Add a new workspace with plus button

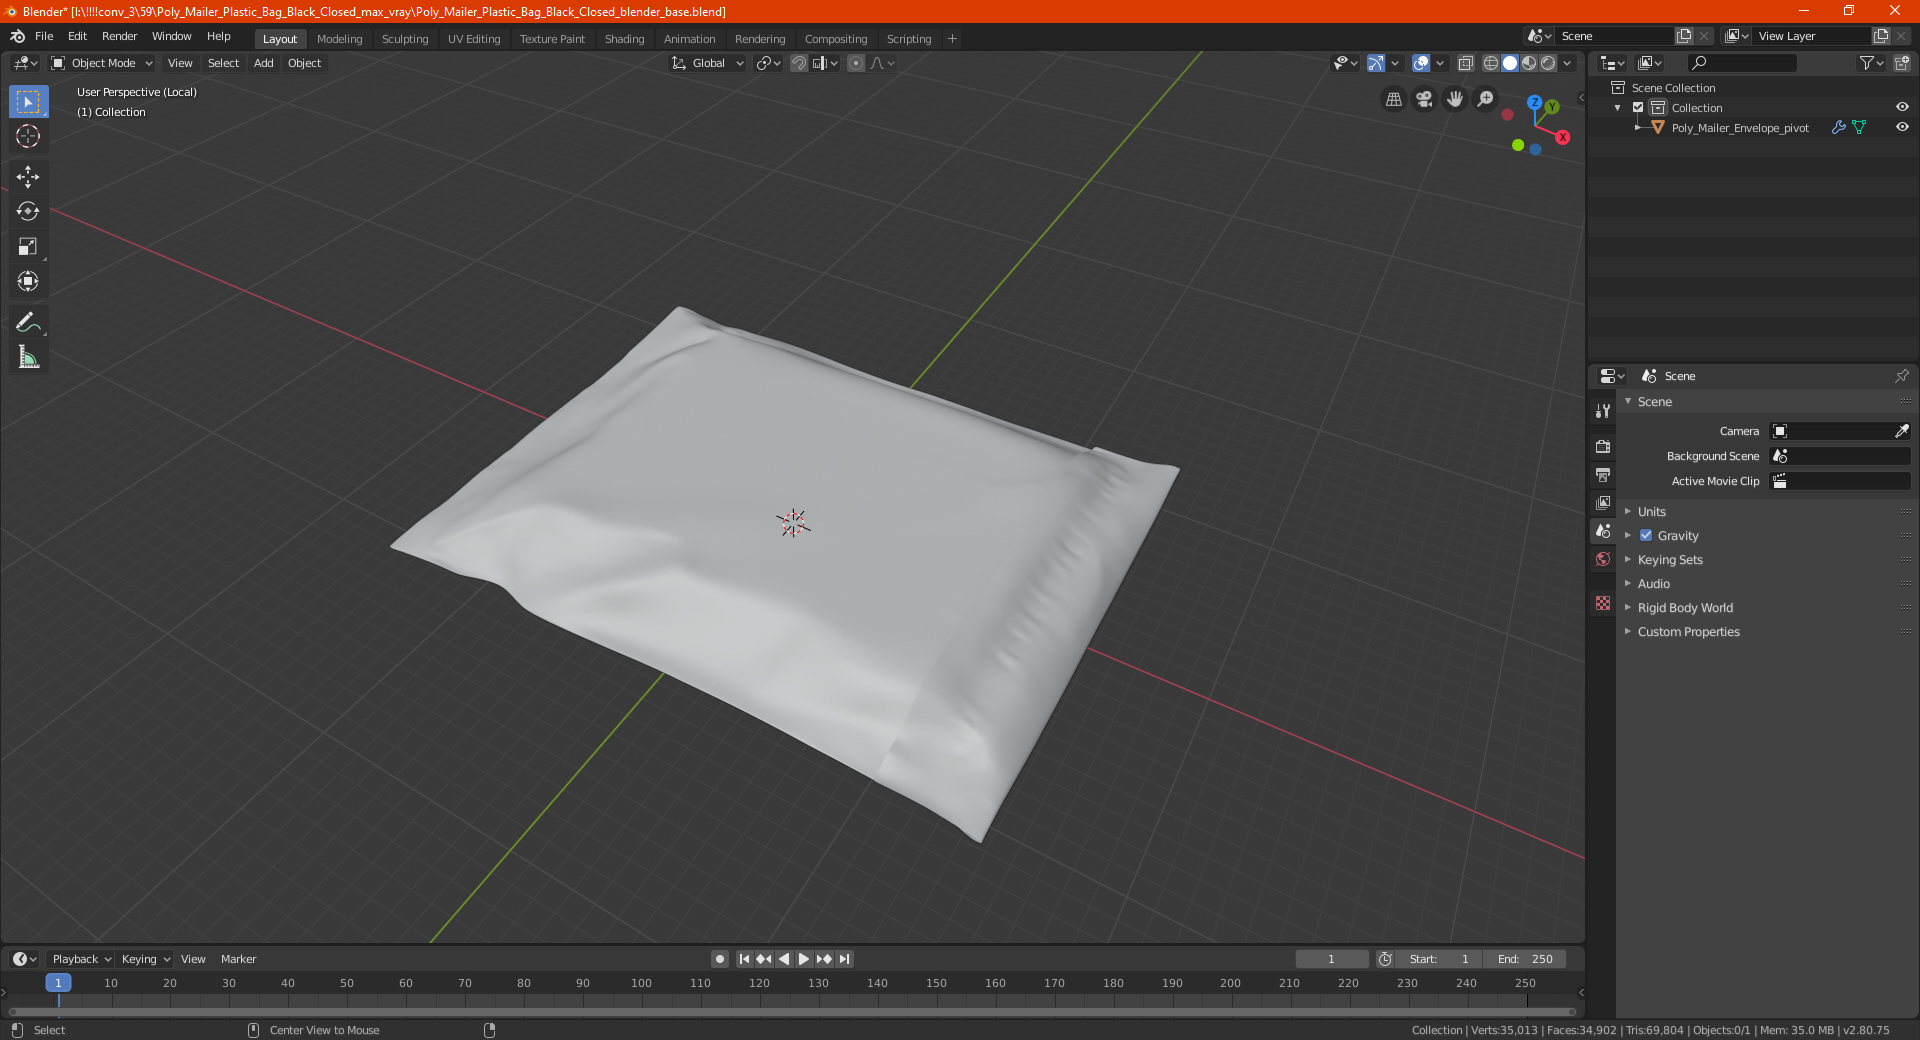[952, 39]
